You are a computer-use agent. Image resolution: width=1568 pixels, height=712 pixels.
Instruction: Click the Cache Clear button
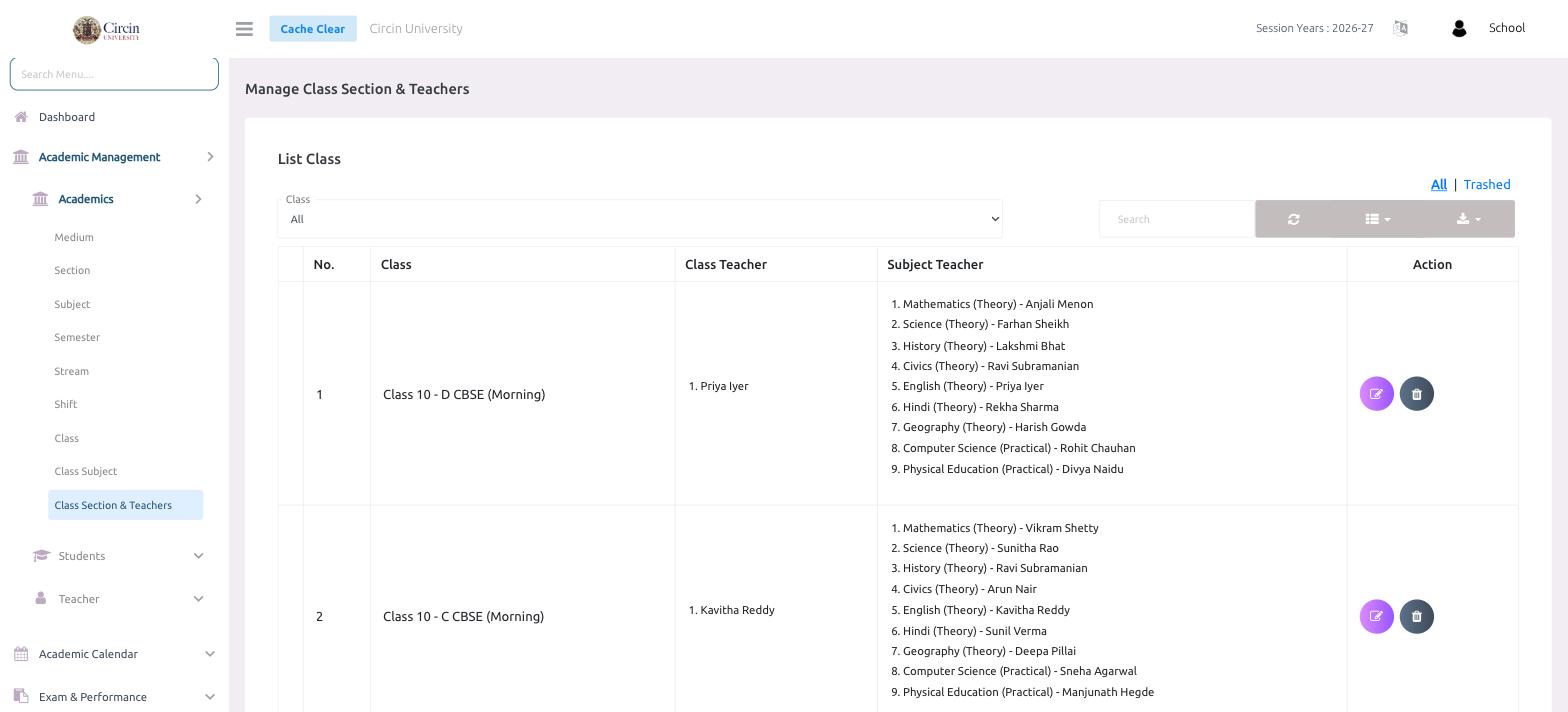pos(312,29)
